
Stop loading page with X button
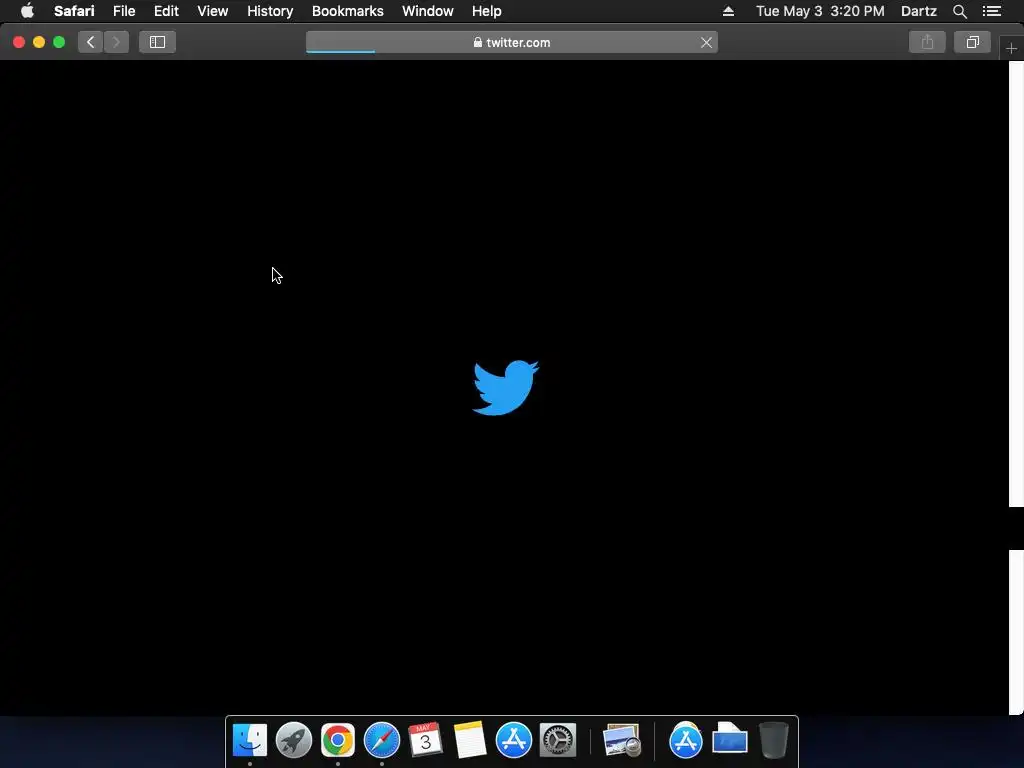706,42
